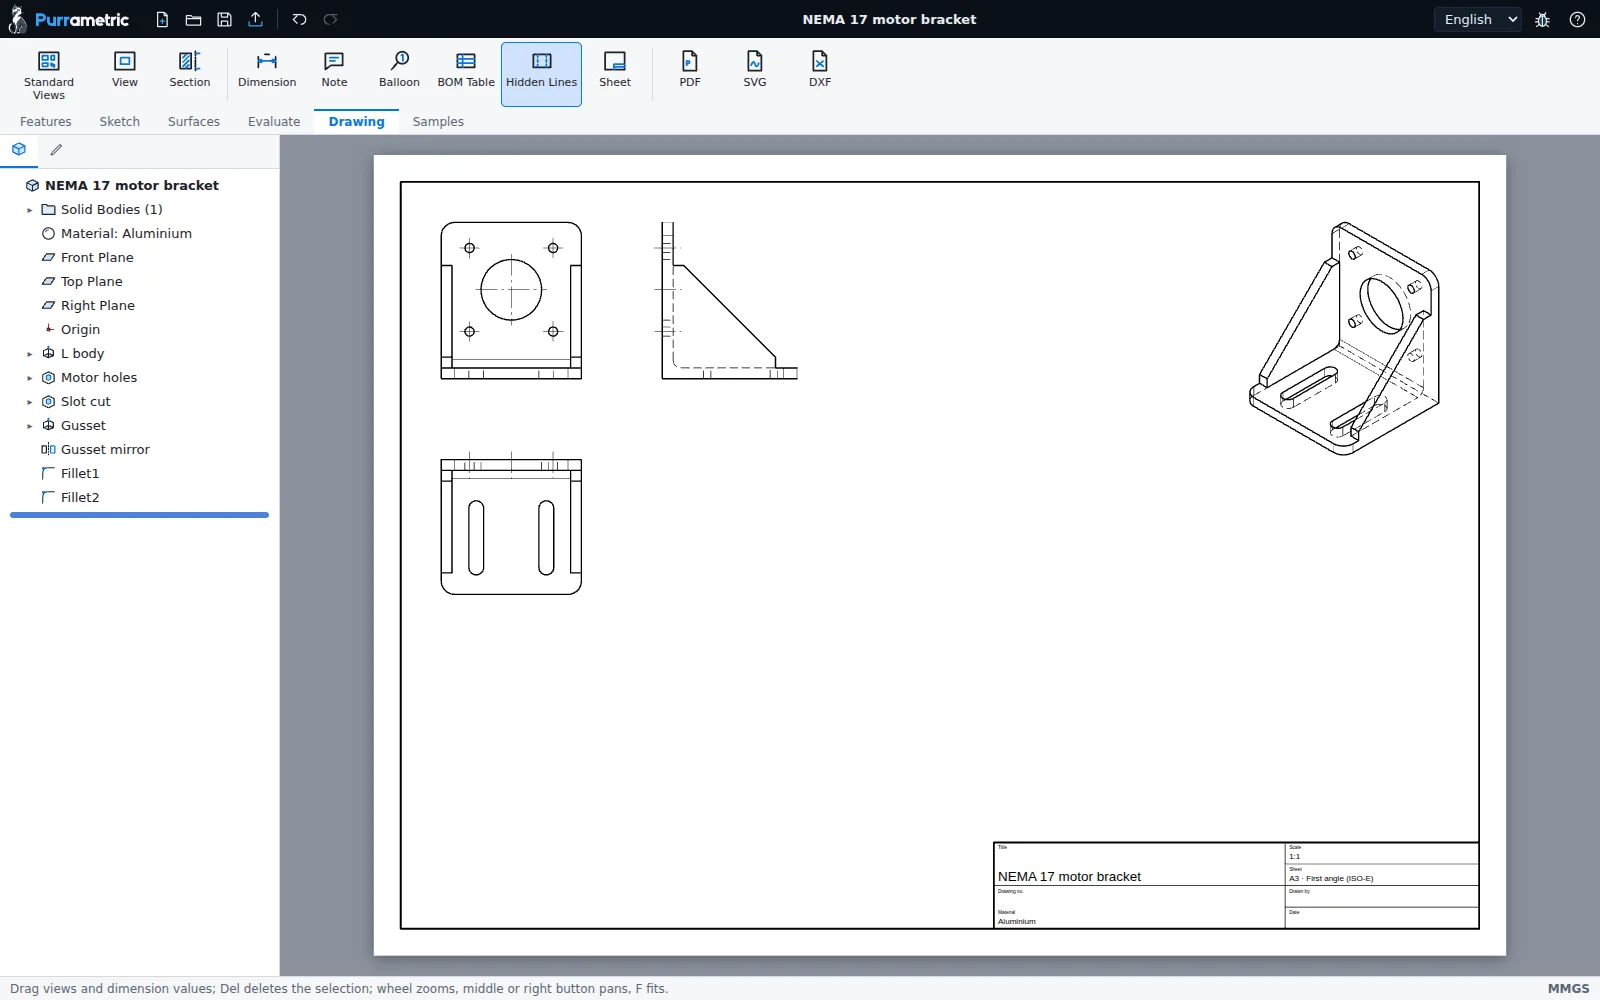This screenshot has width=1600, height=1000.
Task: Select the Fillet2 feature
Action: tap(139, 497)
